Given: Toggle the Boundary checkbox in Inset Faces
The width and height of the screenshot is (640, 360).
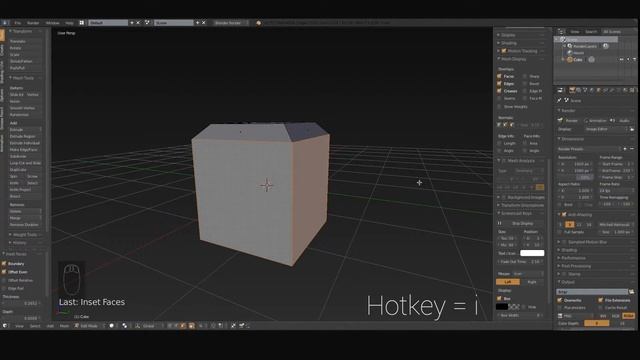Looking at the screenshot, I should coord(4,264).
